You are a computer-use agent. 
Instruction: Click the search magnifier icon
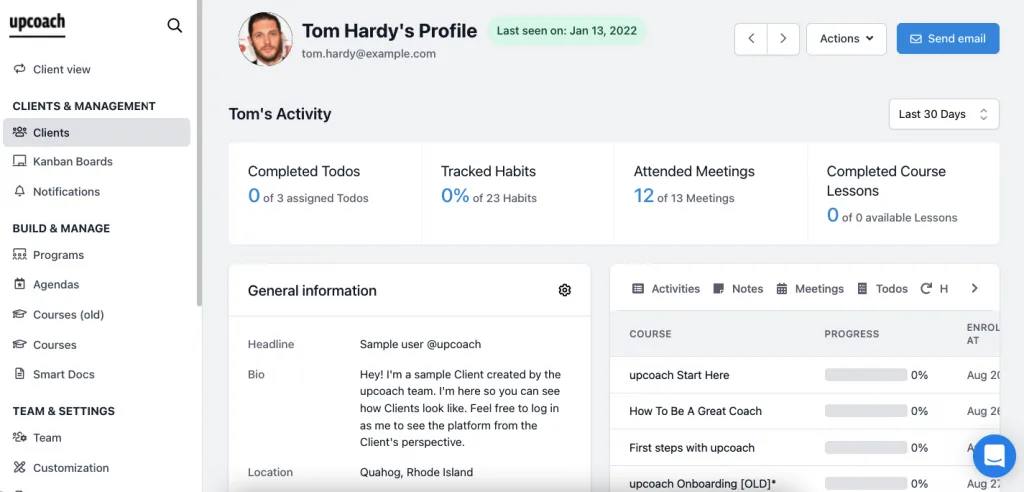click(175, 26)
